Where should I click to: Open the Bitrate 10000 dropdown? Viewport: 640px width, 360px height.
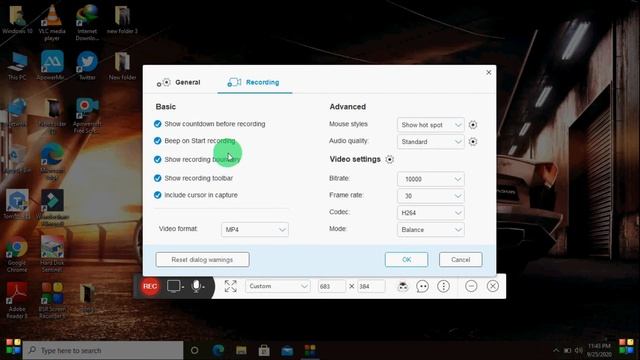click(x=431, y=179)
